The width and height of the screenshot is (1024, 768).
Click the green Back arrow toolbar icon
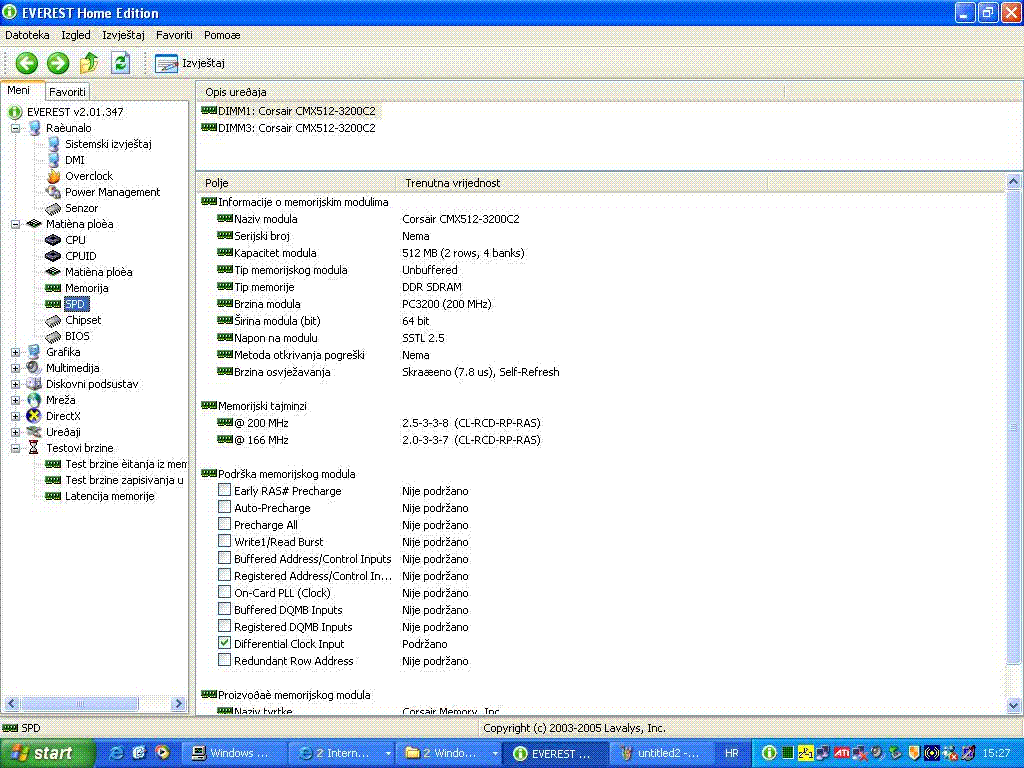pos(27,63)
